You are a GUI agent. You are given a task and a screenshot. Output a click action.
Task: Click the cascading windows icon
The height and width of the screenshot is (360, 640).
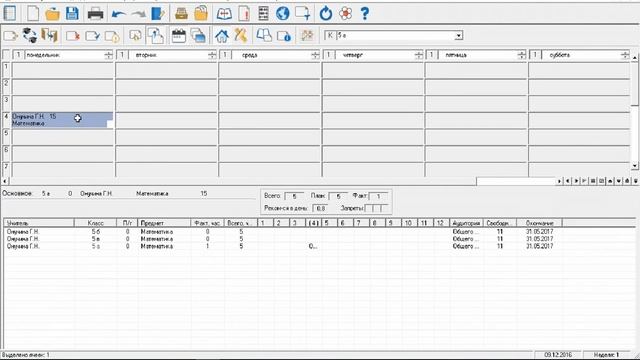coord(198,36)
